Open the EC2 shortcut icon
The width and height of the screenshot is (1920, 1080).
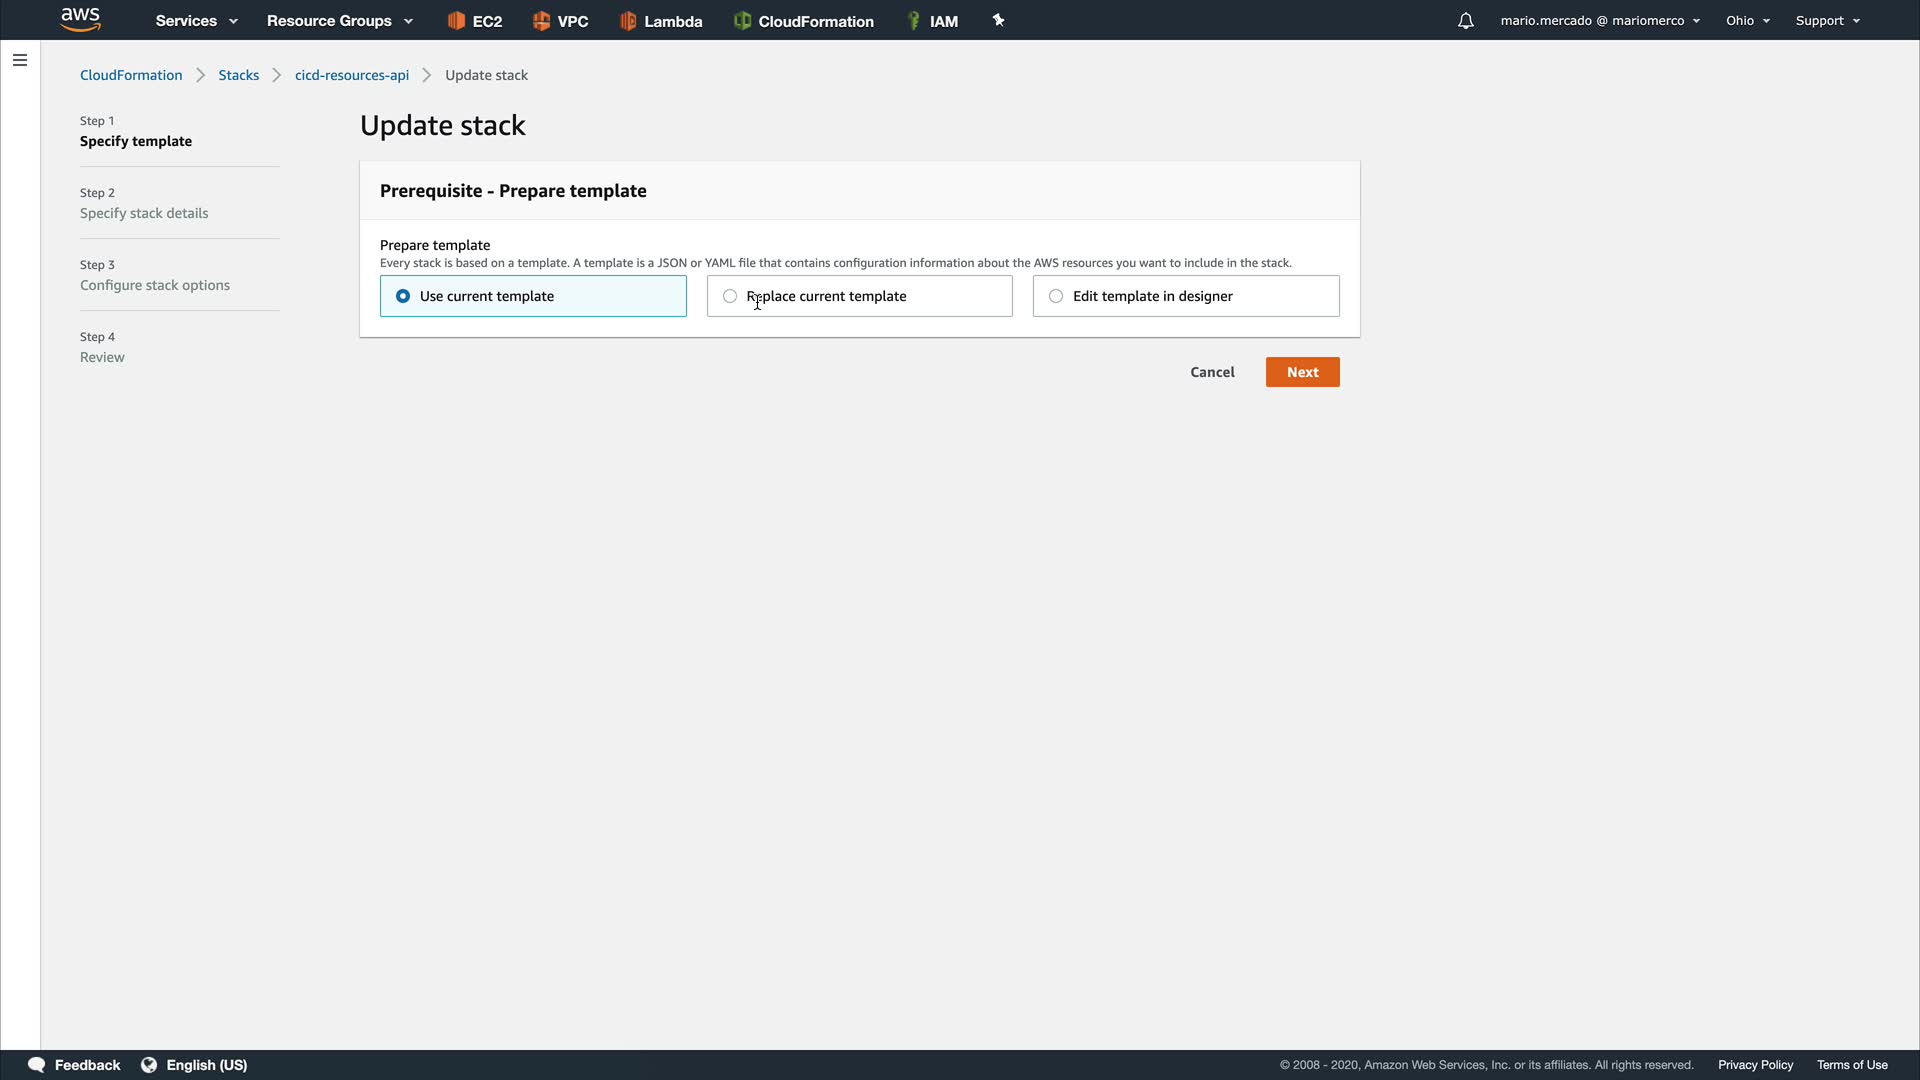tap(474, 21)
